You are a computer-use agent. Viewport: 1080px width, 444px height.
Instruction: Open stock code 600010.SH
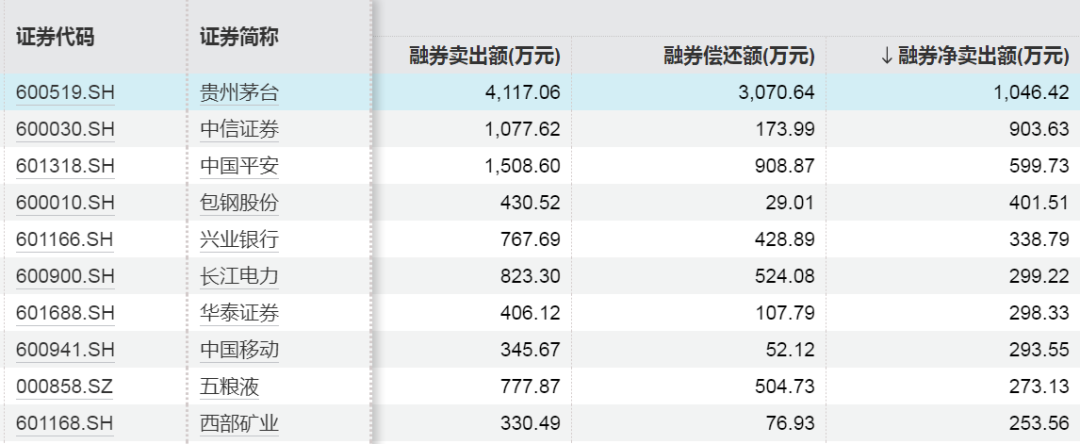coord(65,202)
